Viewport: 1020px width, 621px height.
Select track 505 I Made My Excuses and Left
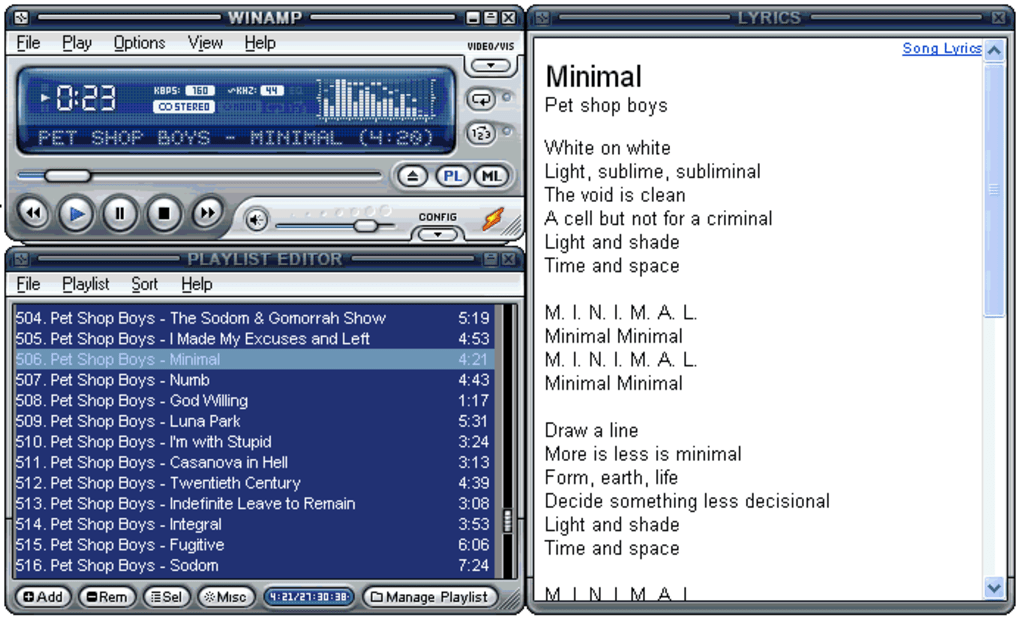pyautogui.click(x=254, y=339)
